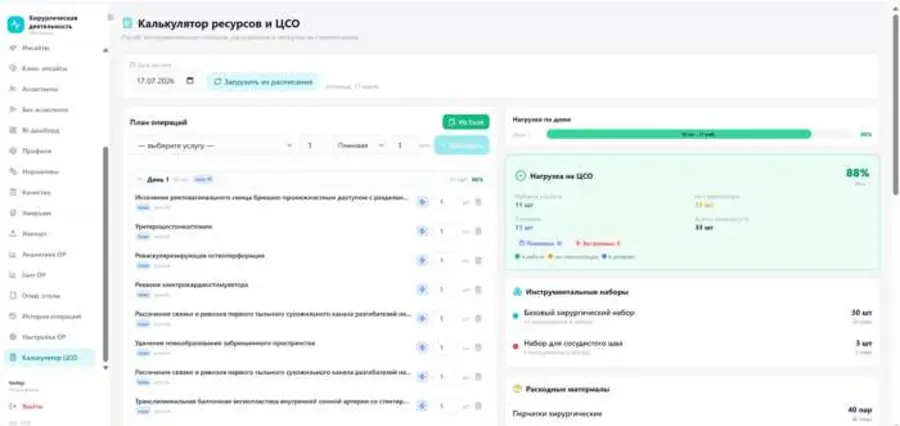Click the Расходные материалы header icon
The width and height of the screenshot is (900, 426).
coord(517,389)
